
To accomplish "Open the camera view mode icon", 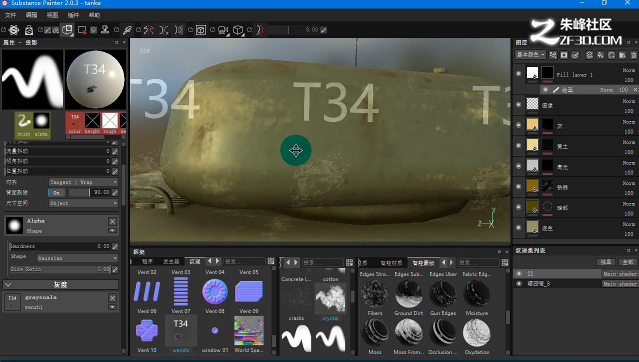I will [x=223, y=30].
